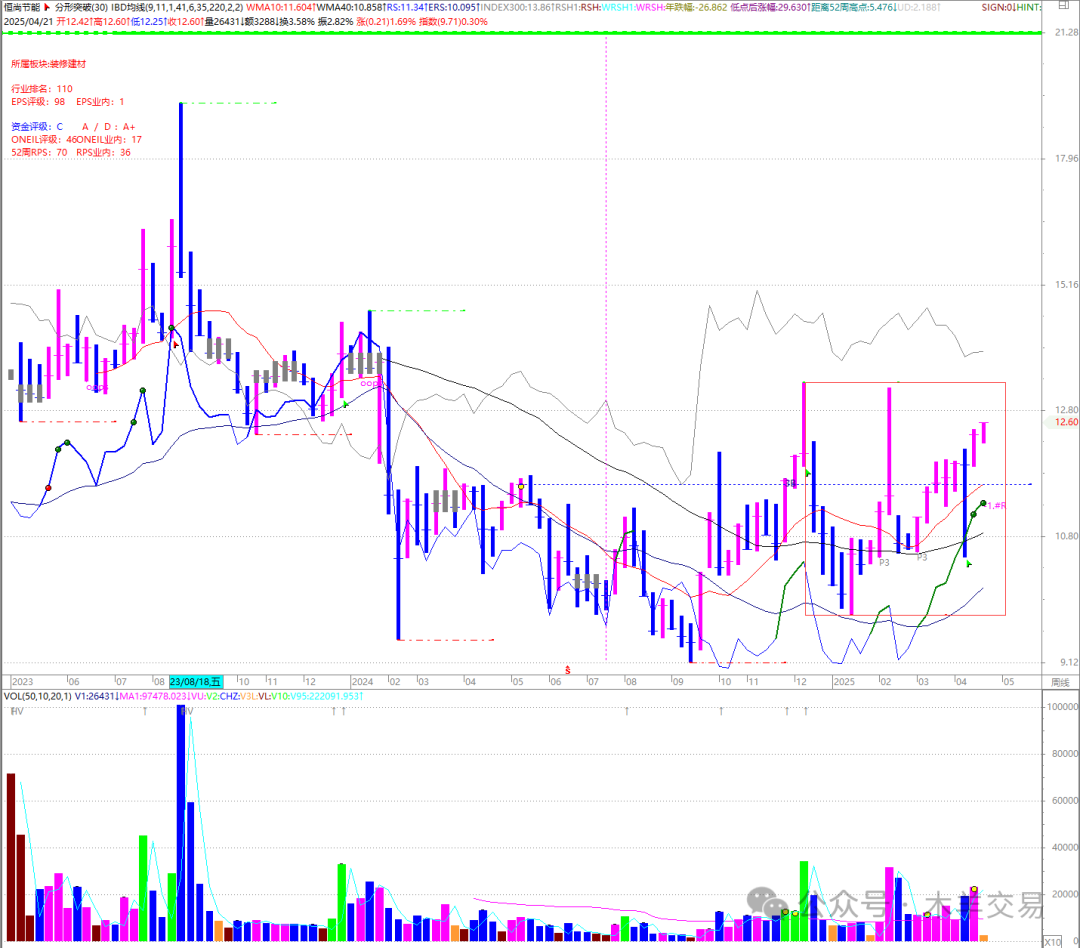The width and height of the screenshot is (1080, 948).
Task: Click the X10 volume scale multiplier
Action: coord(1052,942)
